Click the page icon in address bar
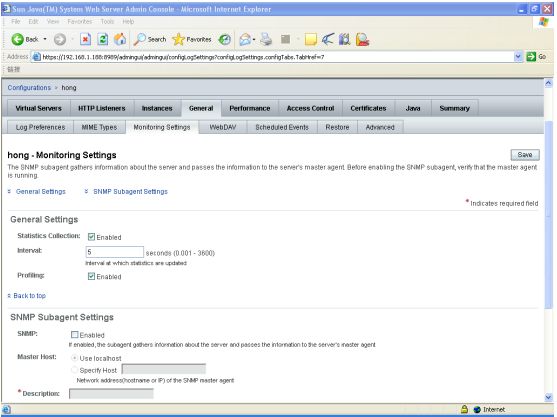This screenshot has height=417, width=557. tap(36, 57)
